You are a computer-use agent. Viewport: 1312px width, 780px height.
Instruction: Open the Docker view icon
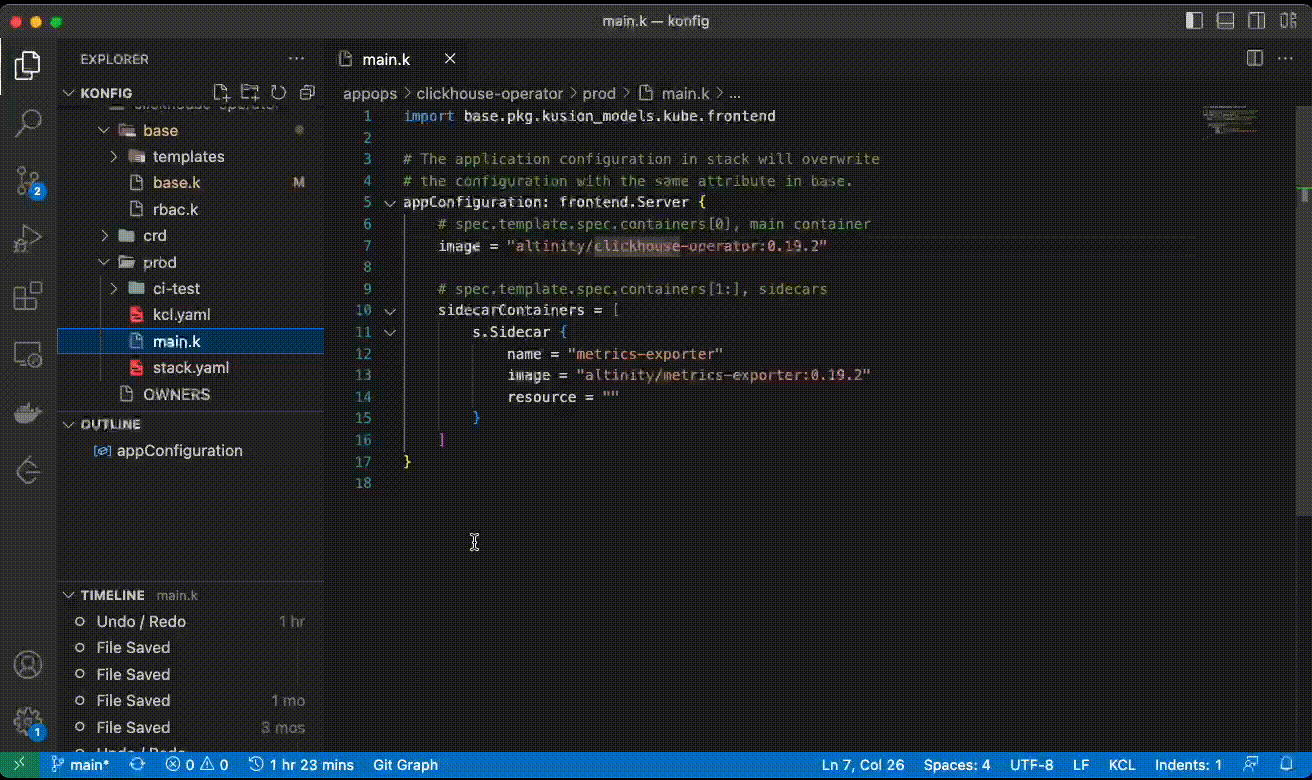tap(27, 413)
